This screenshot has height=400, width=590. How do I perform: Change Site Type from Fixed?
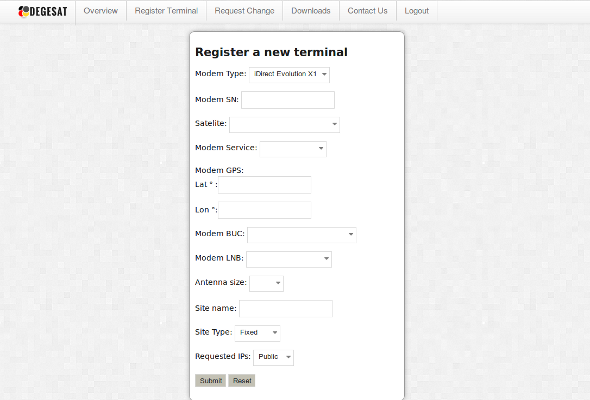click(x=257, y=333)
